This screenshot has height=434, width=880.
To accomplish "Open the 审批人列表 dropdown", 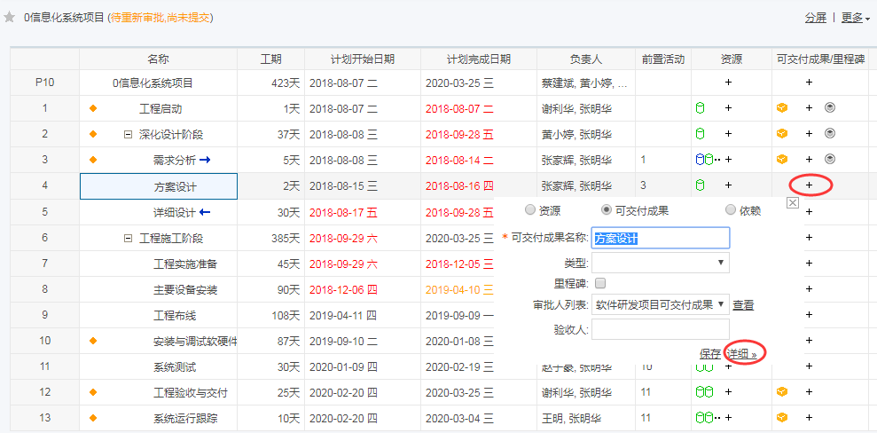I will pos(660,305).
